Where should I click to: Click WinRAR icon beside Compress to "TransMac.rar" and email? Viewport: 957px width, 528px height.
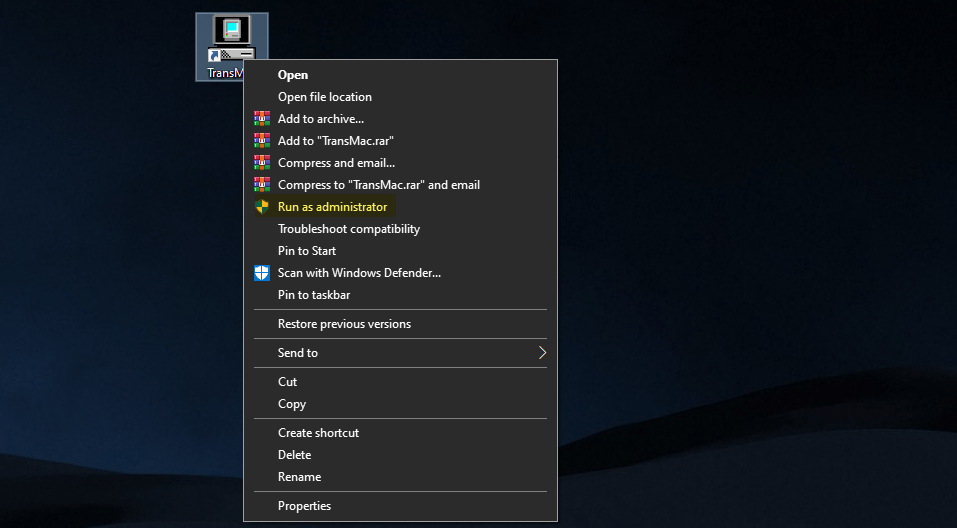tap(262, 184)
